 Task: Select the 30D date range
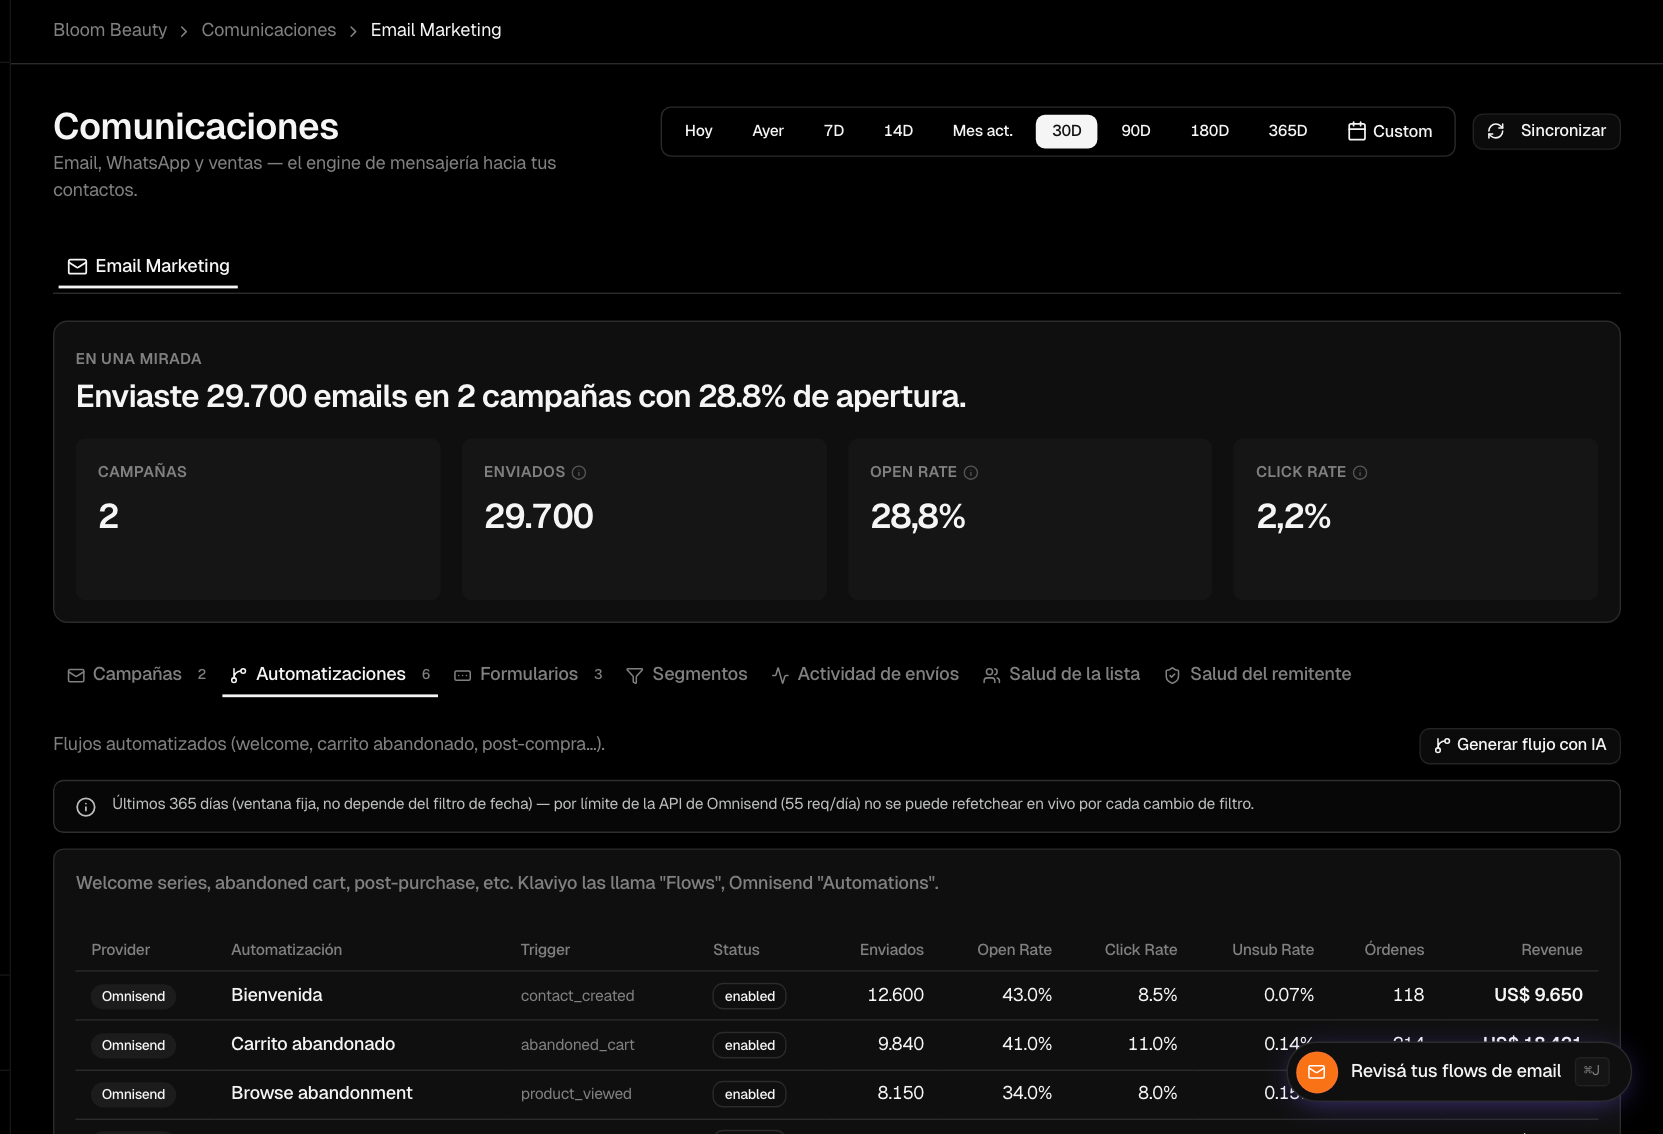1066,131
